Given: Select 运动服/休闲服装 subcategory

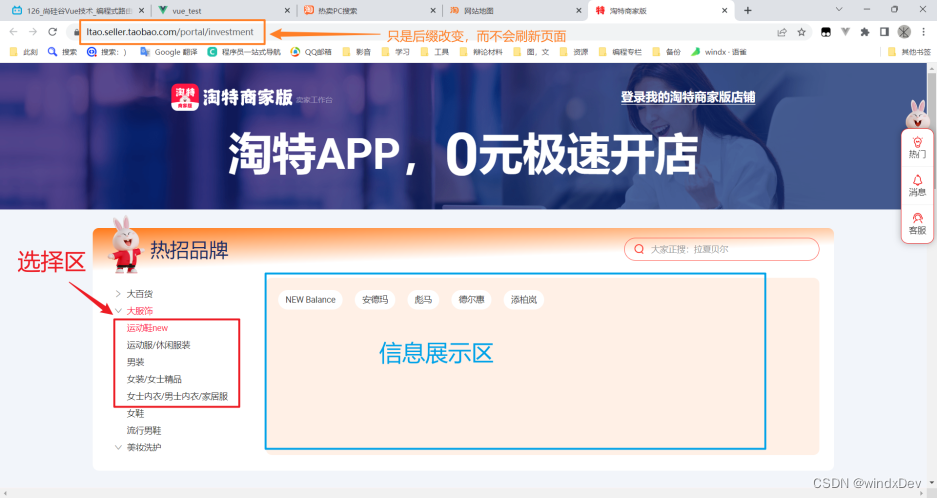Looking at the screenshot, I should (x=158, y=345).
